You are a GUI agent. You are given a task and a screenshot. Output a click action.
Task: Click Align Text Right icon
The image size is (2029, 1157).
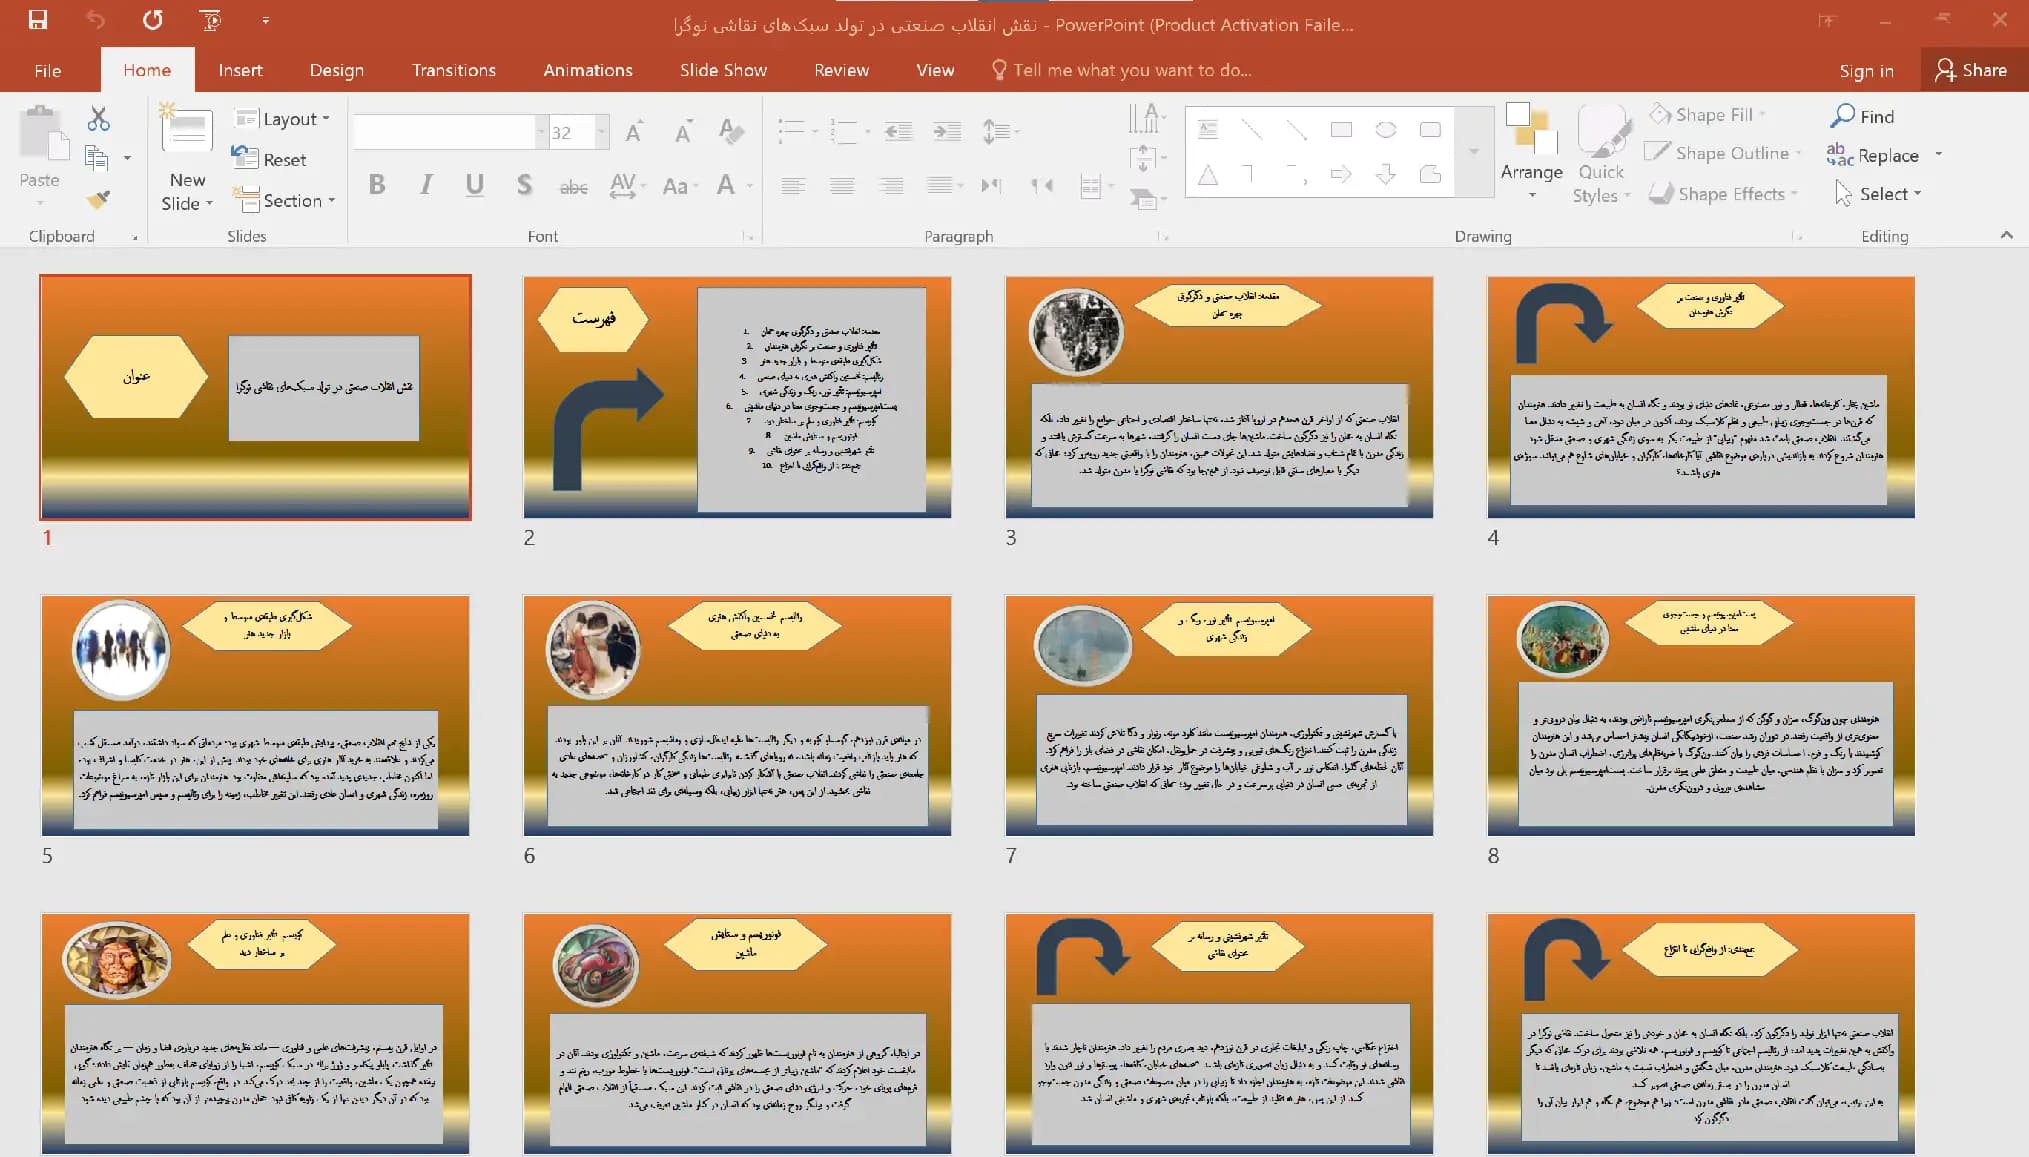[x=890, y=185]
